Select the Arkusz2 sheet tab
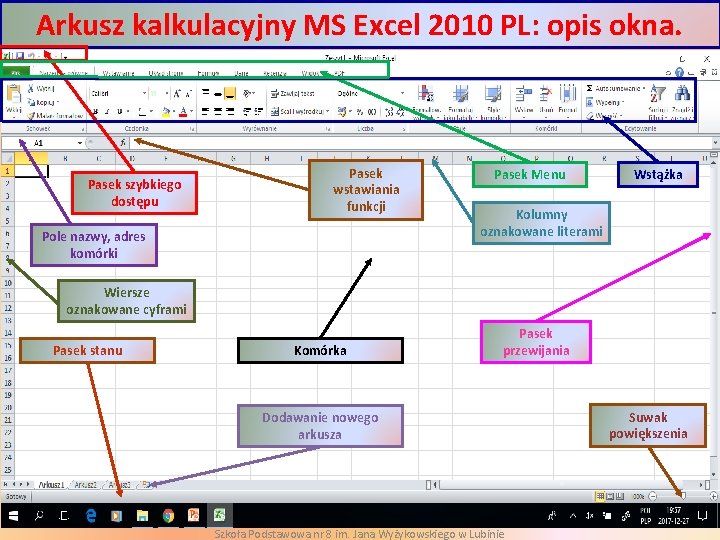 pos(85,484)
